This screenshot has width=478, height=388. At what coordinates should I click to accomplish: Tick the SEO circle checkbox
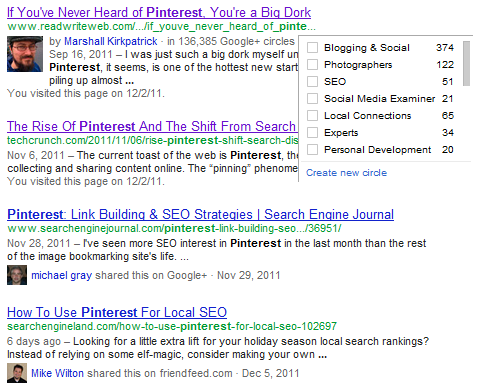312,82
